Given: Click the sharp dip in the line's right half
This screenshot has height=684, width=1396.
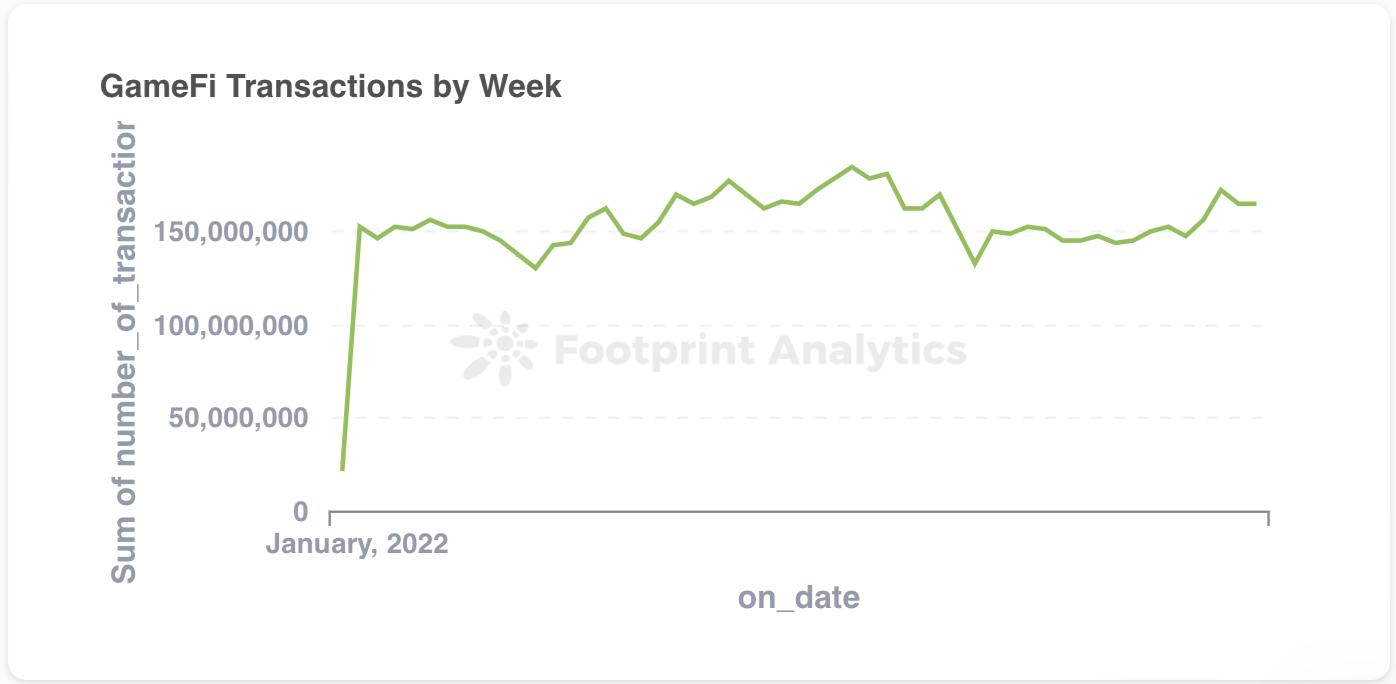Looking at the screenshot, I should (x=975, y=264).
